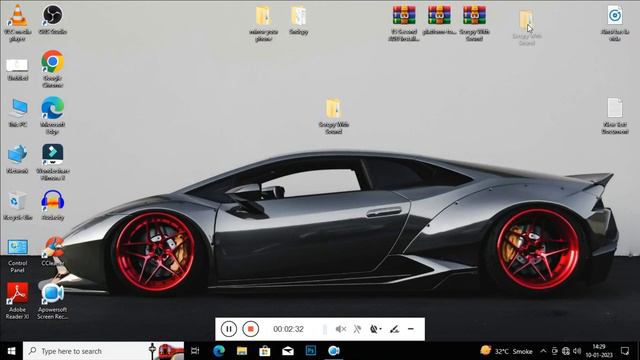Switch to Apowersoft recorder on the taskbar
640x360 pixels.
334,351
